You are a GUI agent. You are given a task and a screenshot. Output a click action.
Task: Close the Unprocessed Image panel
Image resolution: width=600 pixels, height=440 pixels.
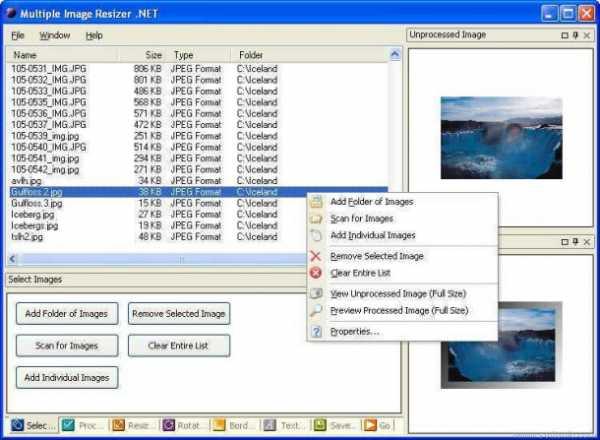[586, 35]
